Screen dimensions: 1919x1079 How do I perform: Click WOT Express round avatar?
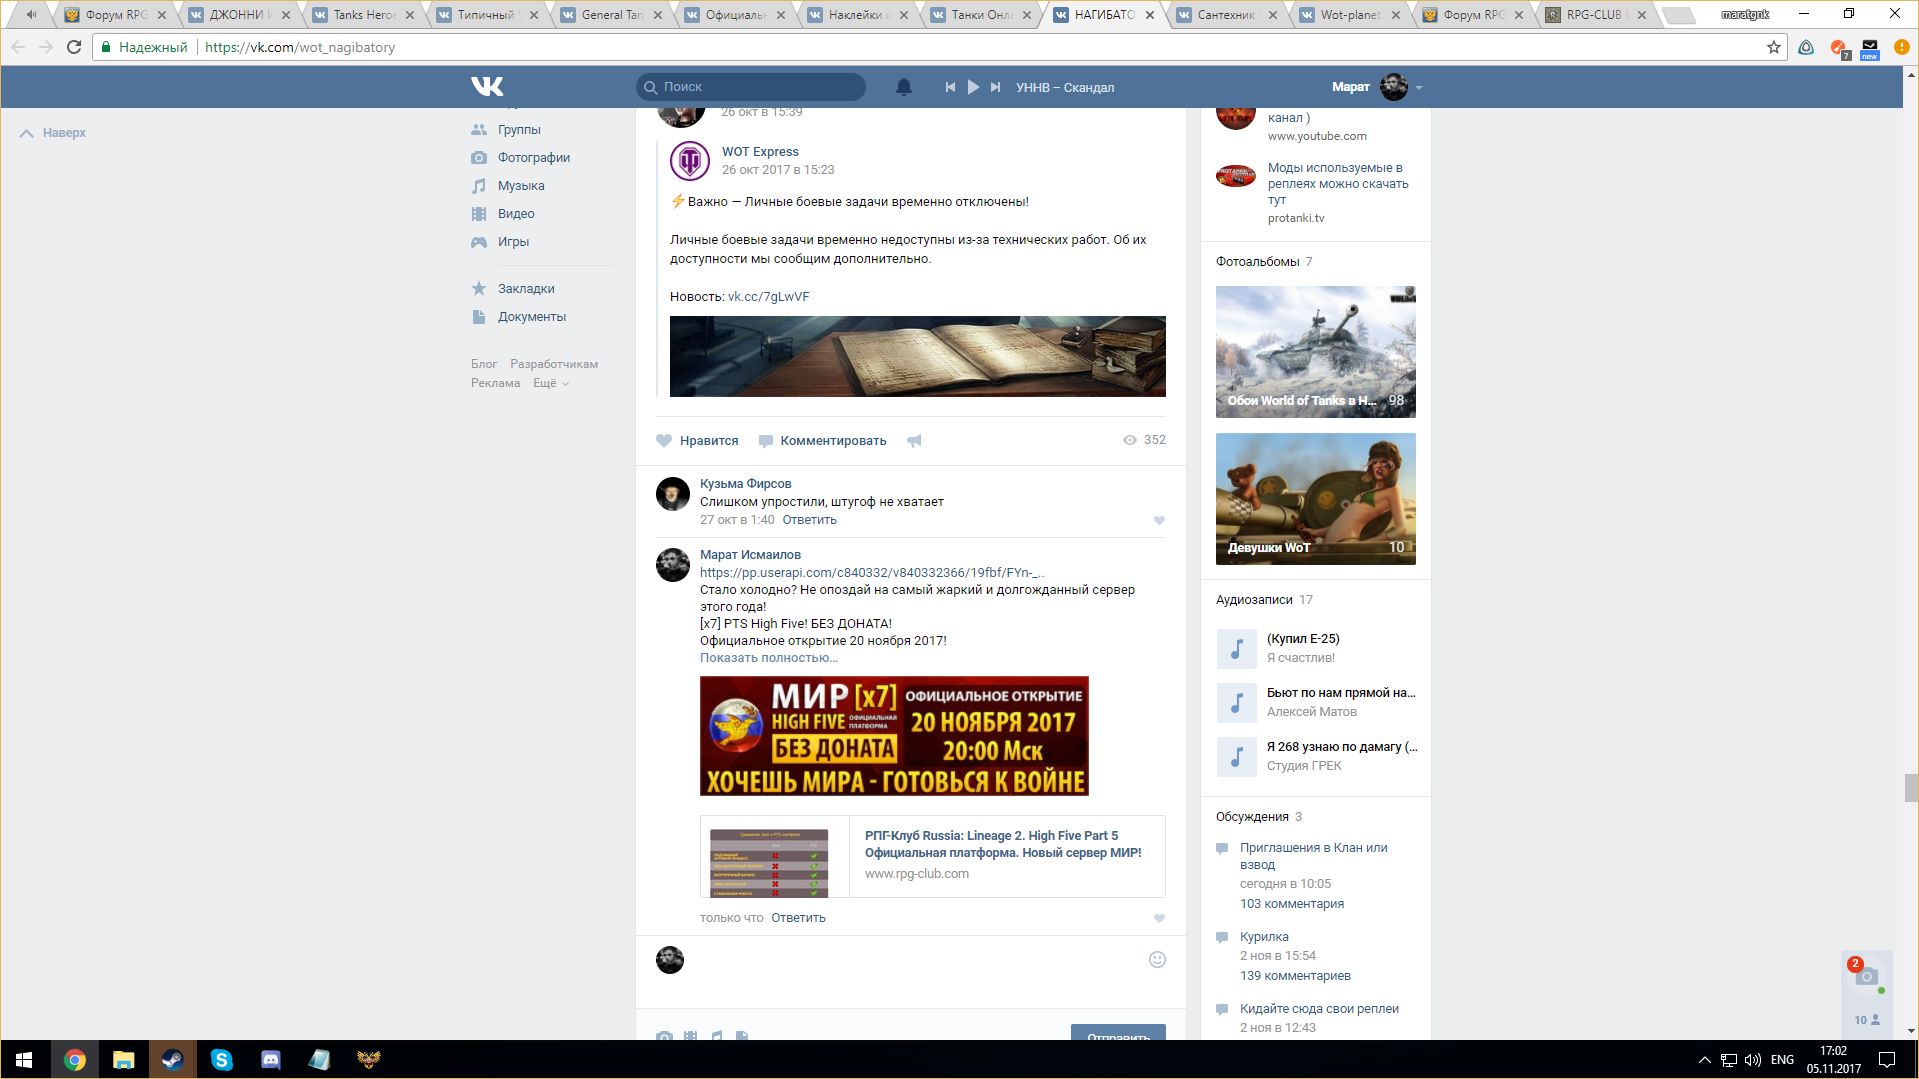coord(690,161)
